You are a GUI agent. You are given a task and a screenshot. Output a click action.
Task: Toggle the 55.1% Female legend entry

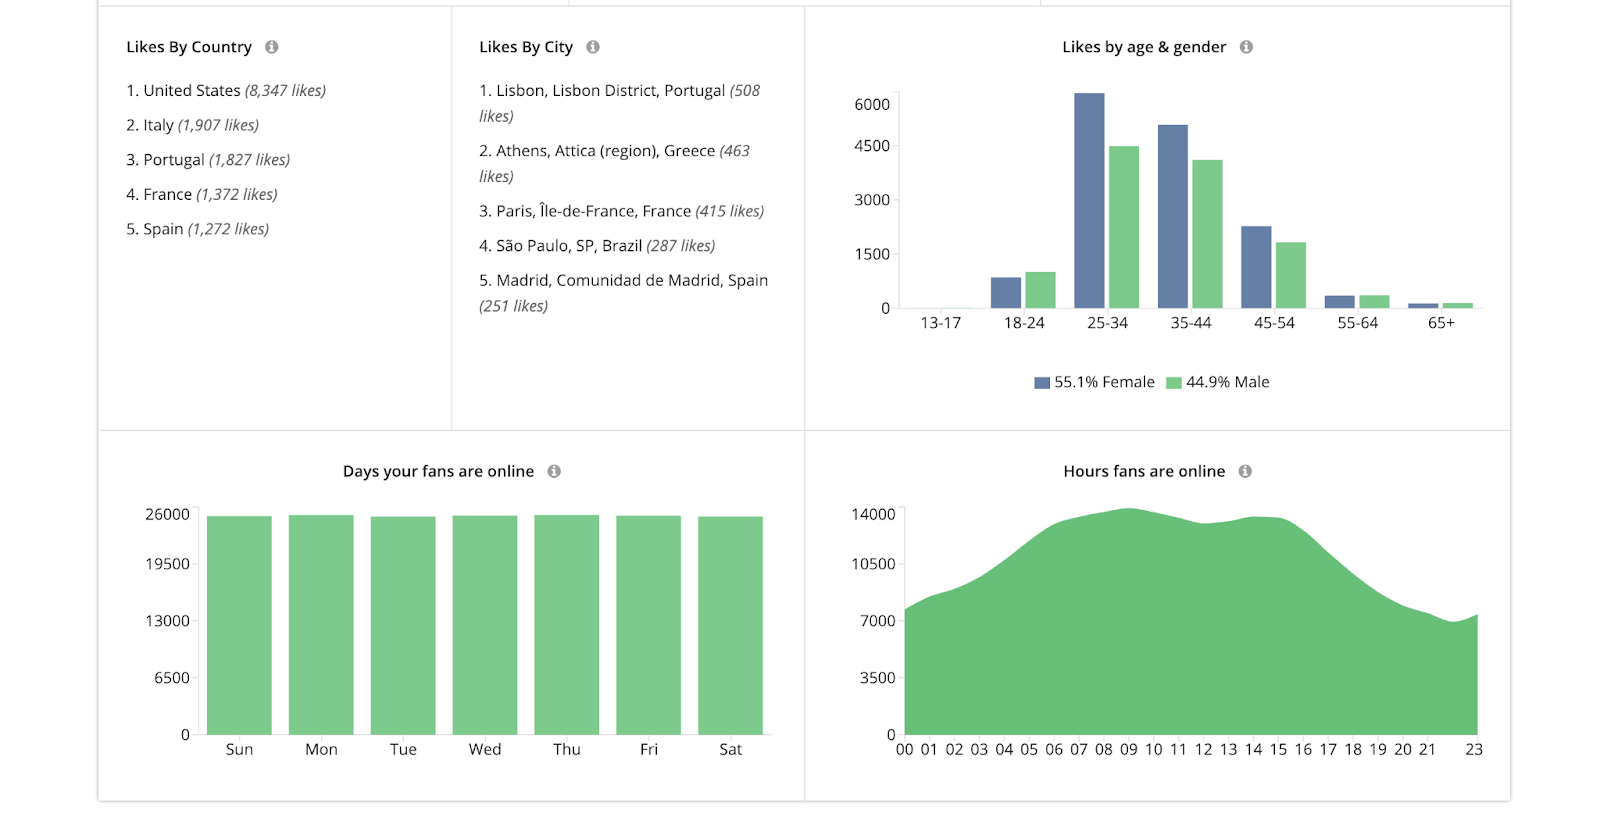coord(1094,382)
